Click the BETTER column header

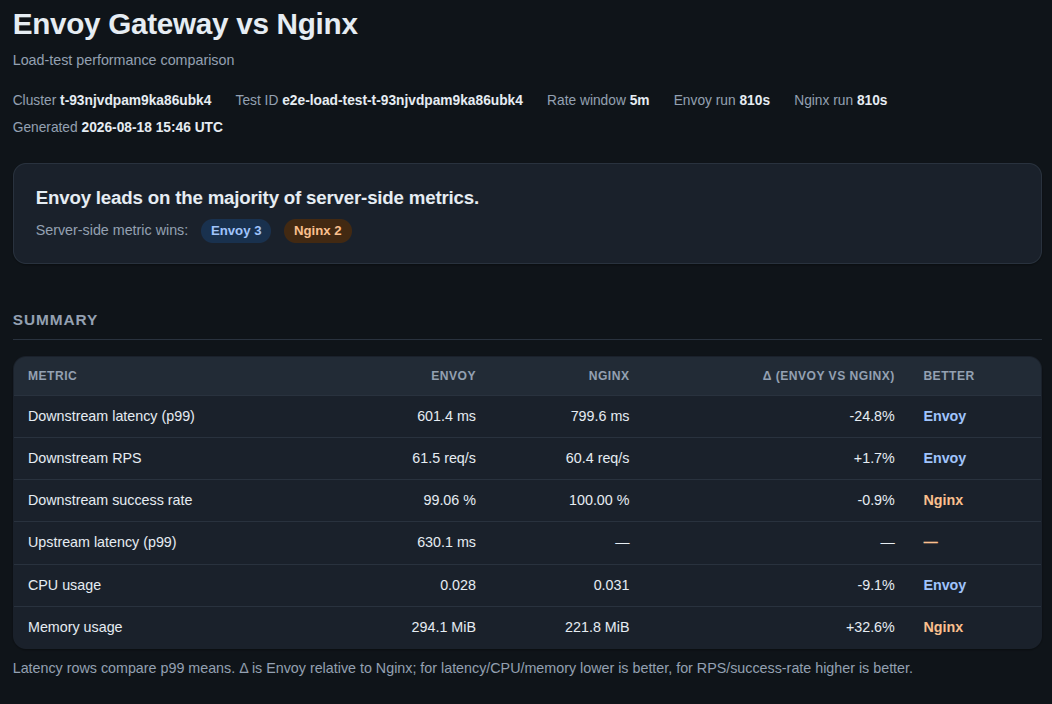[x=949, y=376]
